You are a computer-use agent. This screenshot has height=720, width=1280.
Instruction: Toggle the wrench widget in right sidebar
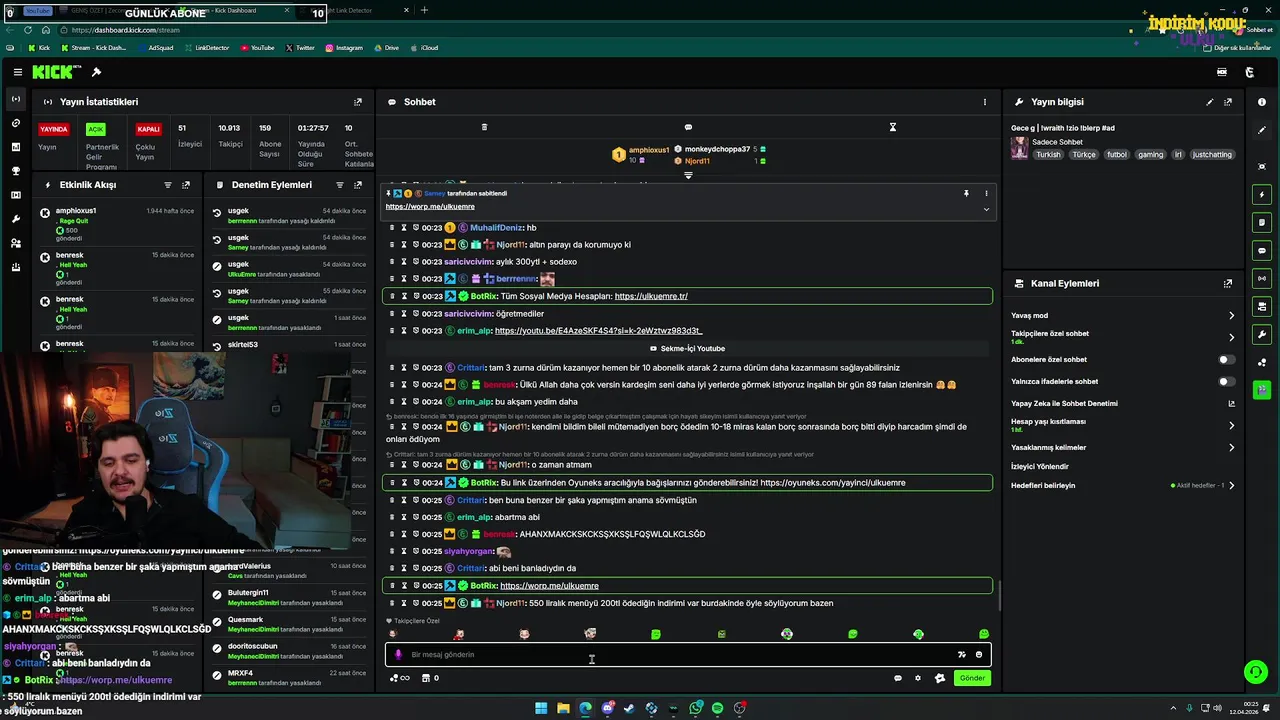coord(1262,334)
